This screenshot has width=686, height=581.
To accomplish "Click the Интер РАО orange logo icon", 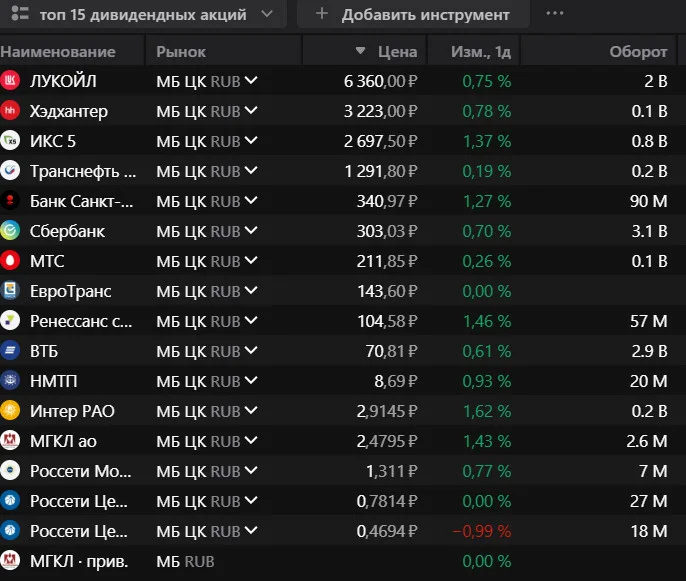I will tap(10, 411).
